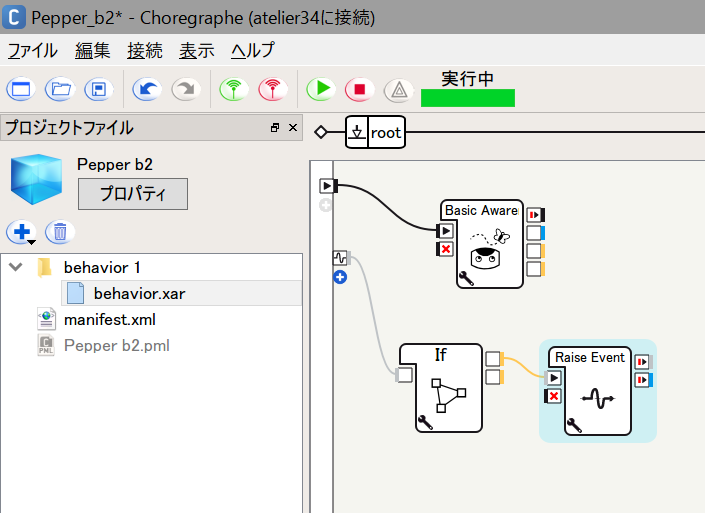Select manifest.xml in project files
Viewport: 705px width, 513px height.
point(110,320)
